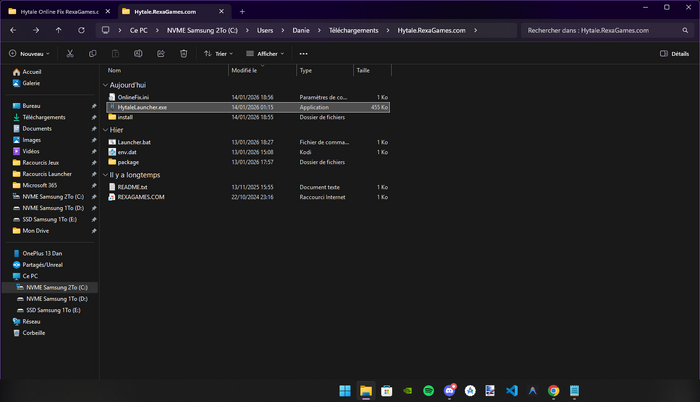Click the Paste icon in toolbar
The image size is (700, 402).
click(115, 54)
